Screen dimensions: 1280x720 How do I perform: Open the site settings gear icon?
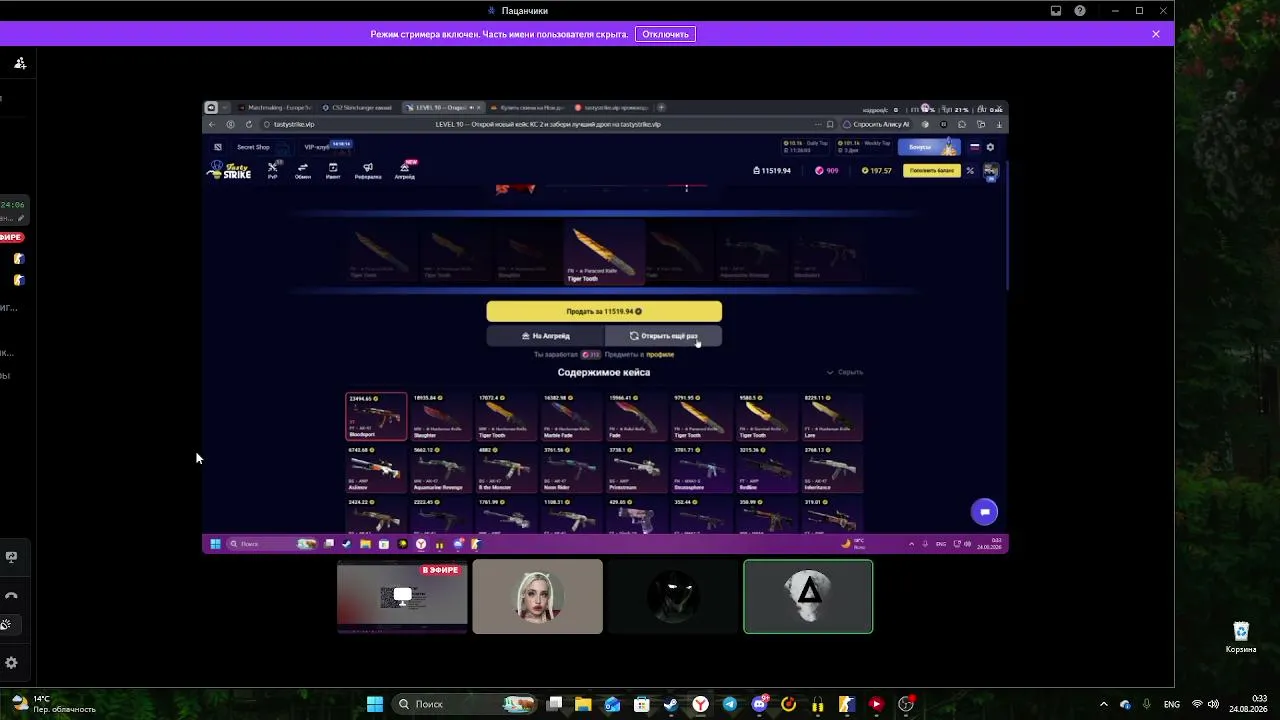tap(990, 147)
